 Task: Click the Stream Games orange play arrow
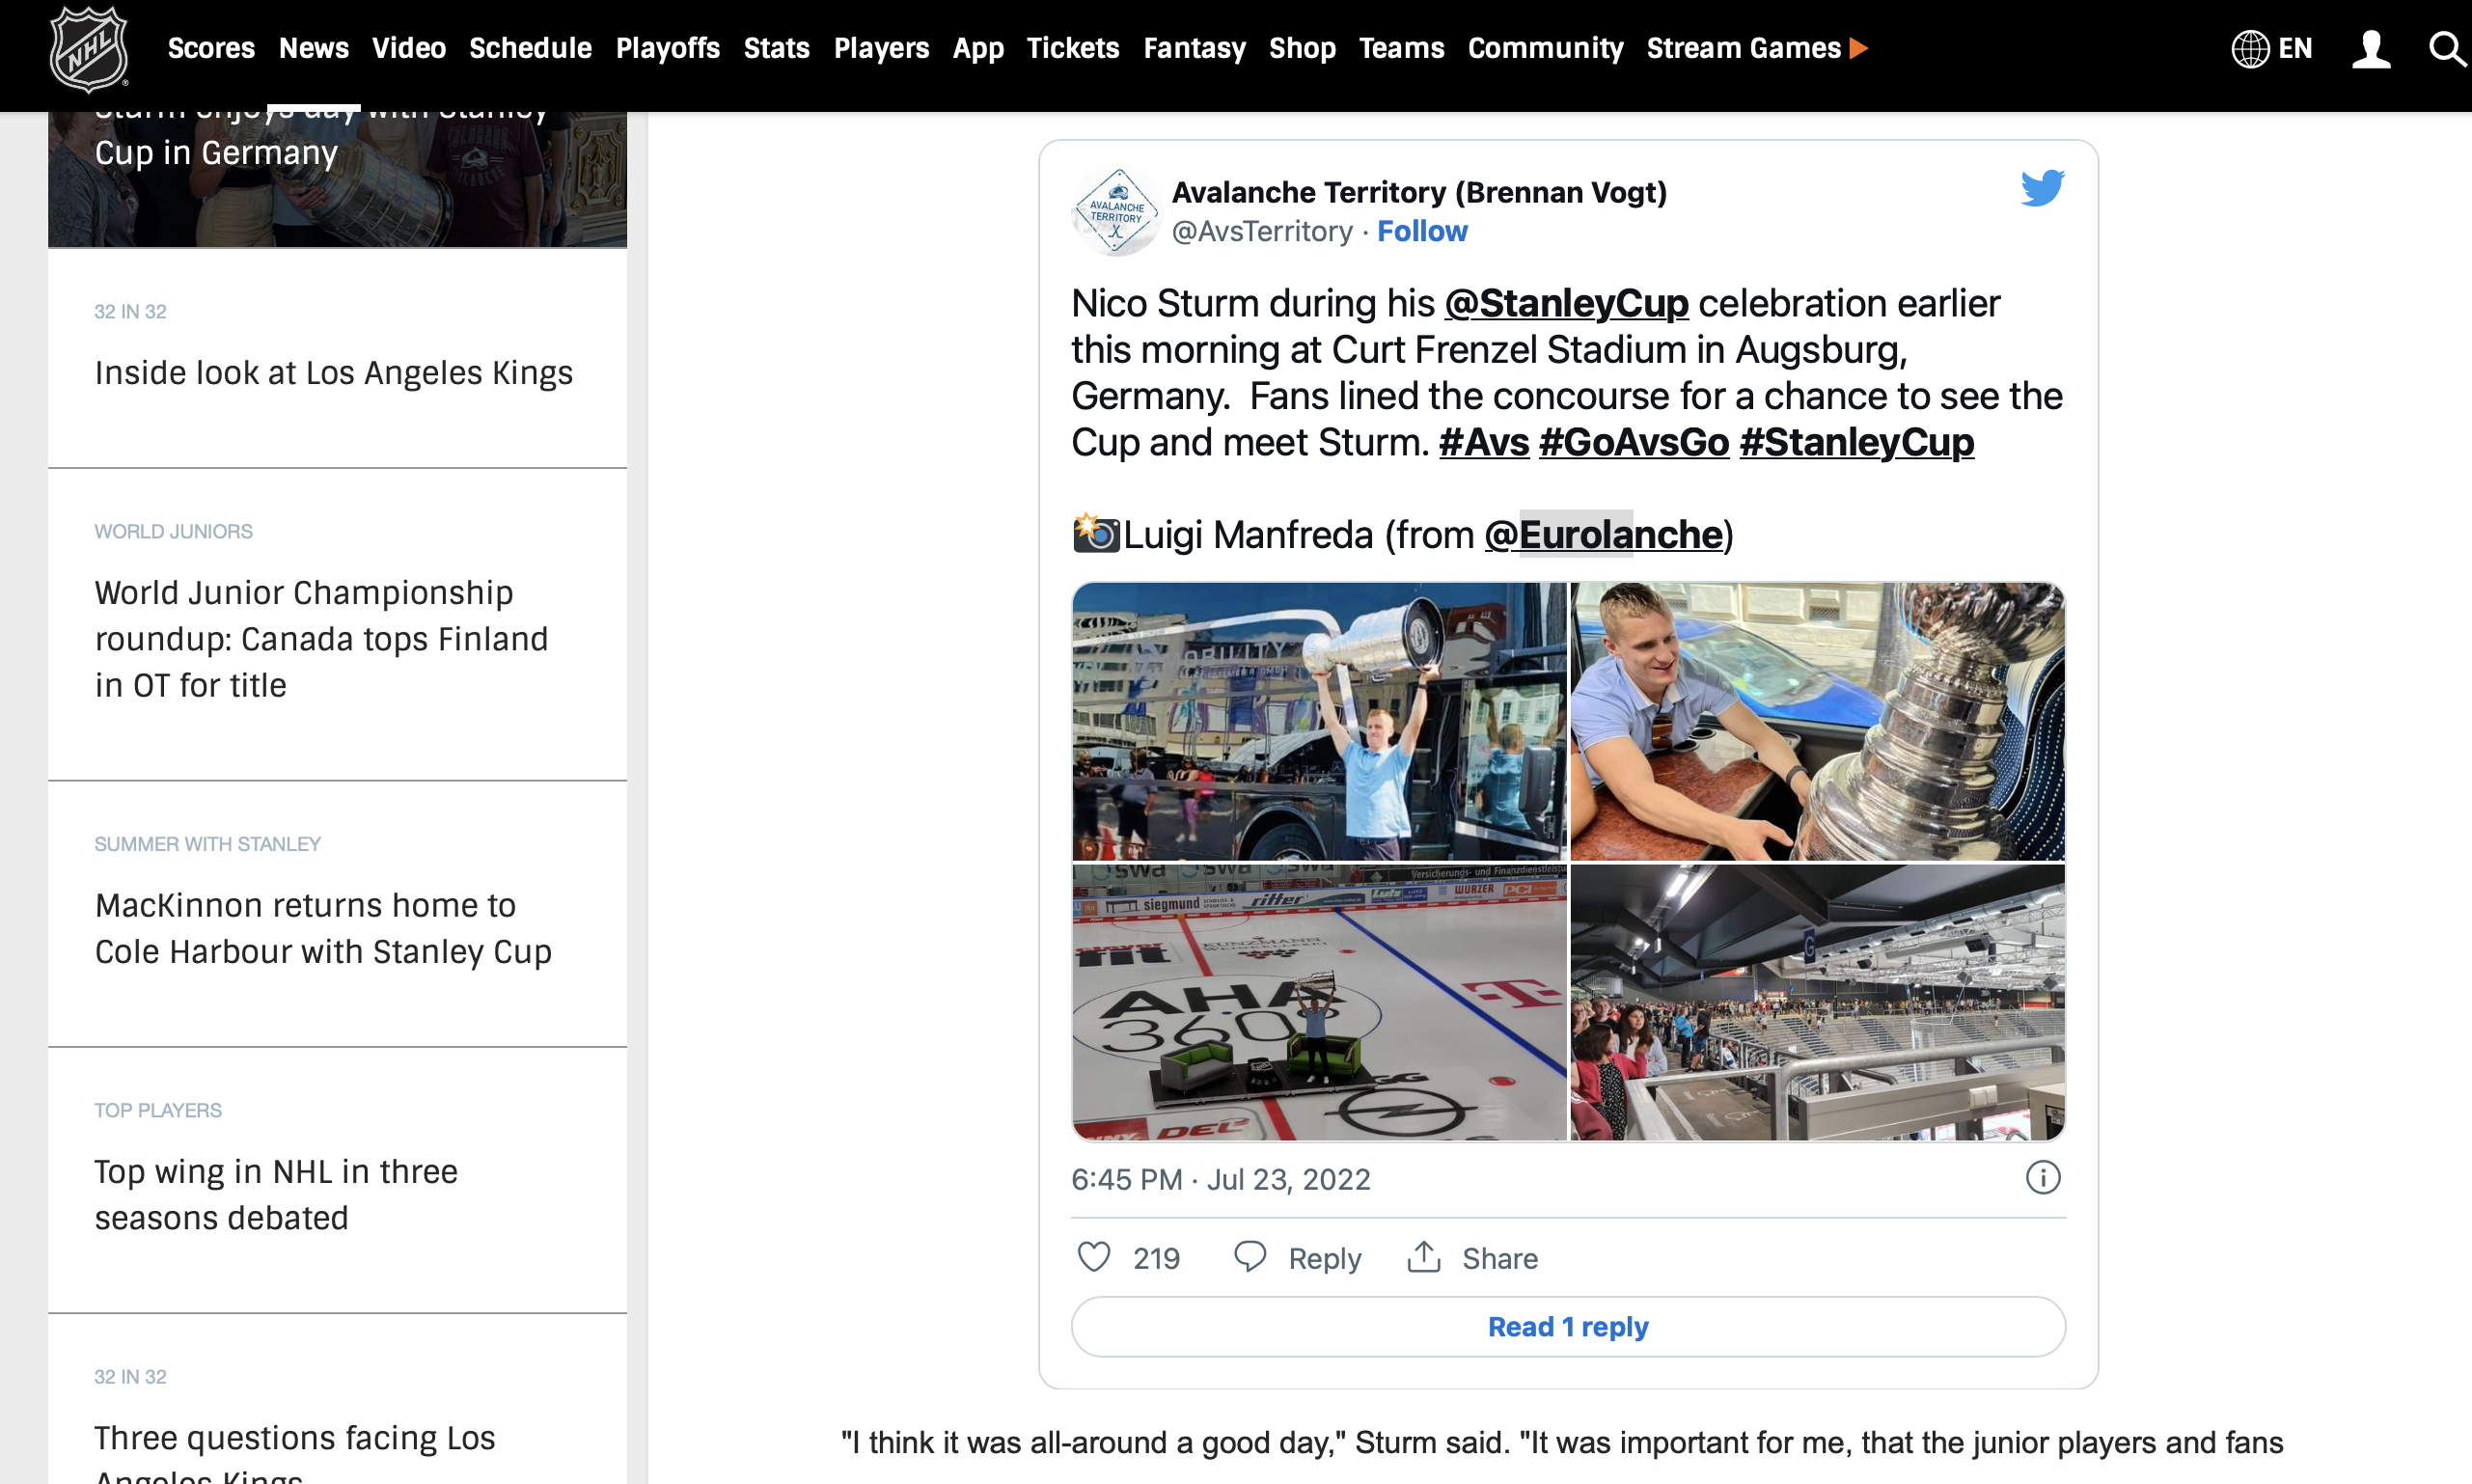pyautogui.click(x=1858, y=48)
